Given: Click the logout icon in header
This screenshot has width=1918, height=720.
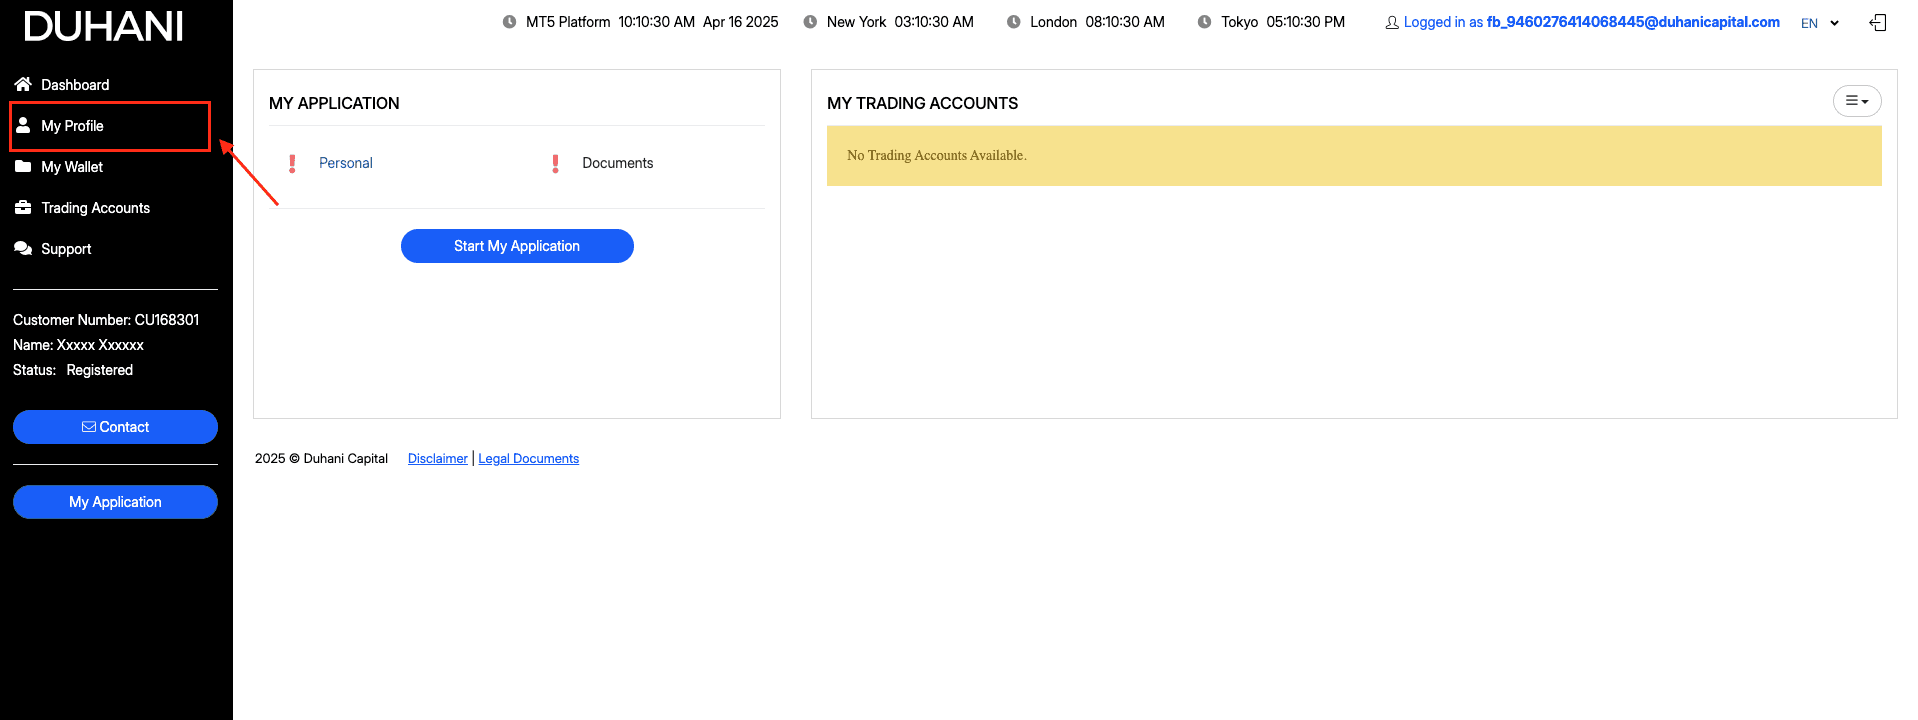Looking at the screenshot, I should (1878, 23).
